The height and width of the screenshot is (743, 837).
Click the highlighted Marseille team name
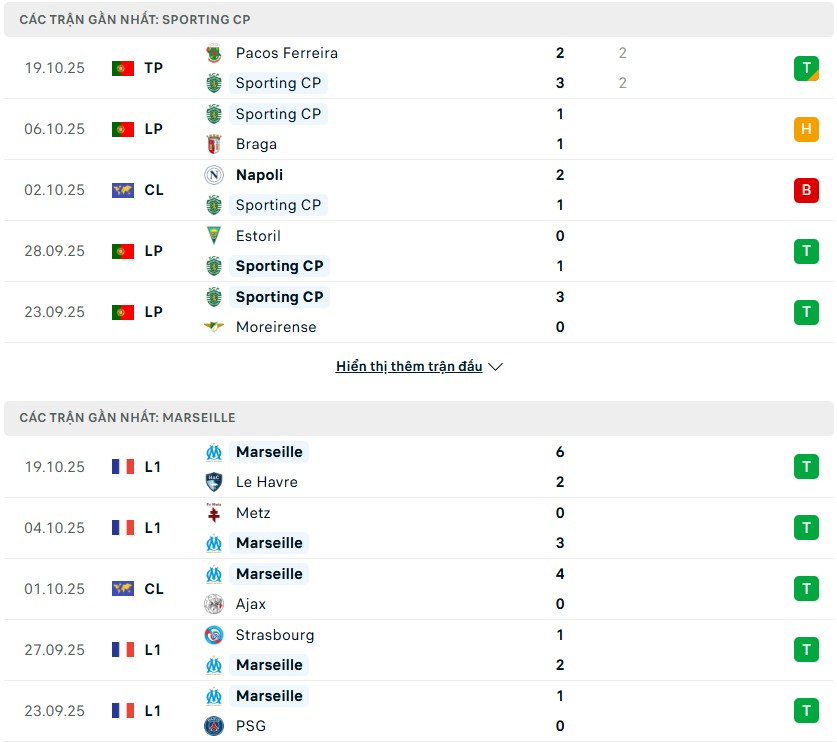269,452
